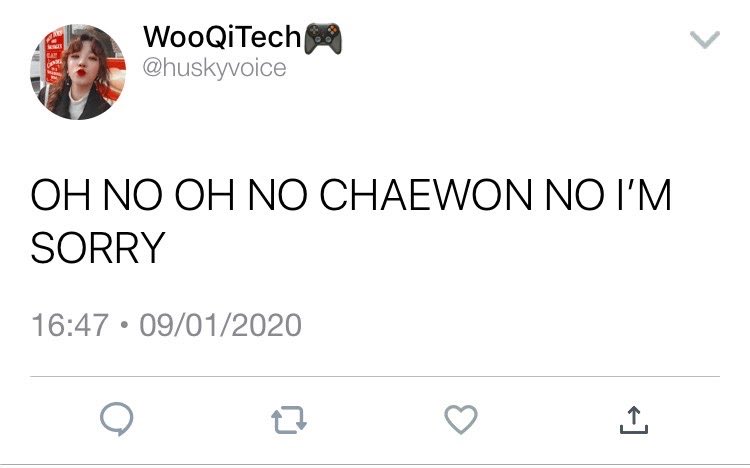Toggle the retweet arrows on
This screenshot has width=750, height=468.
289,420
